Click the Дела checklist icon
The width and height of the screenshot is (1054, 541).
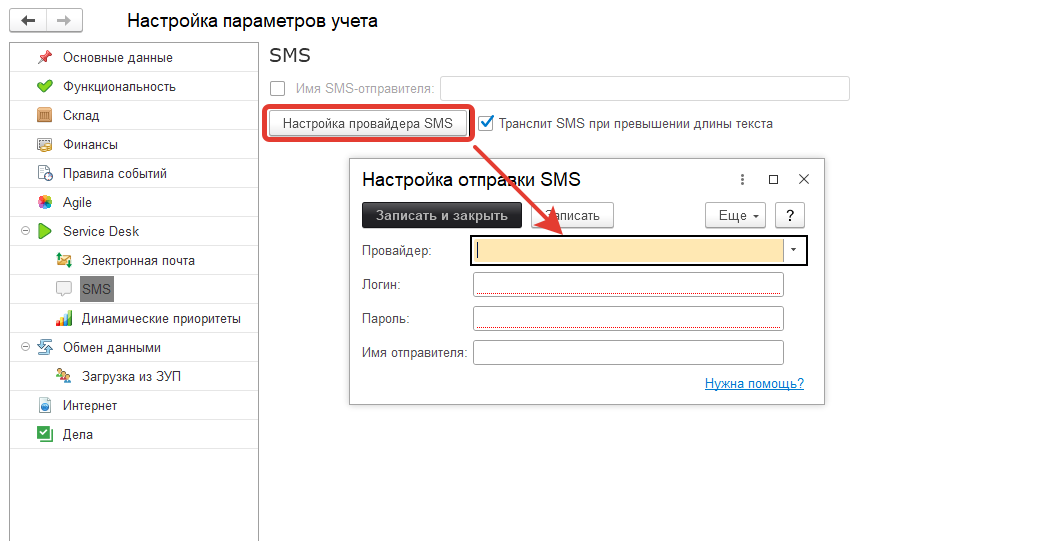pos(44,434)
